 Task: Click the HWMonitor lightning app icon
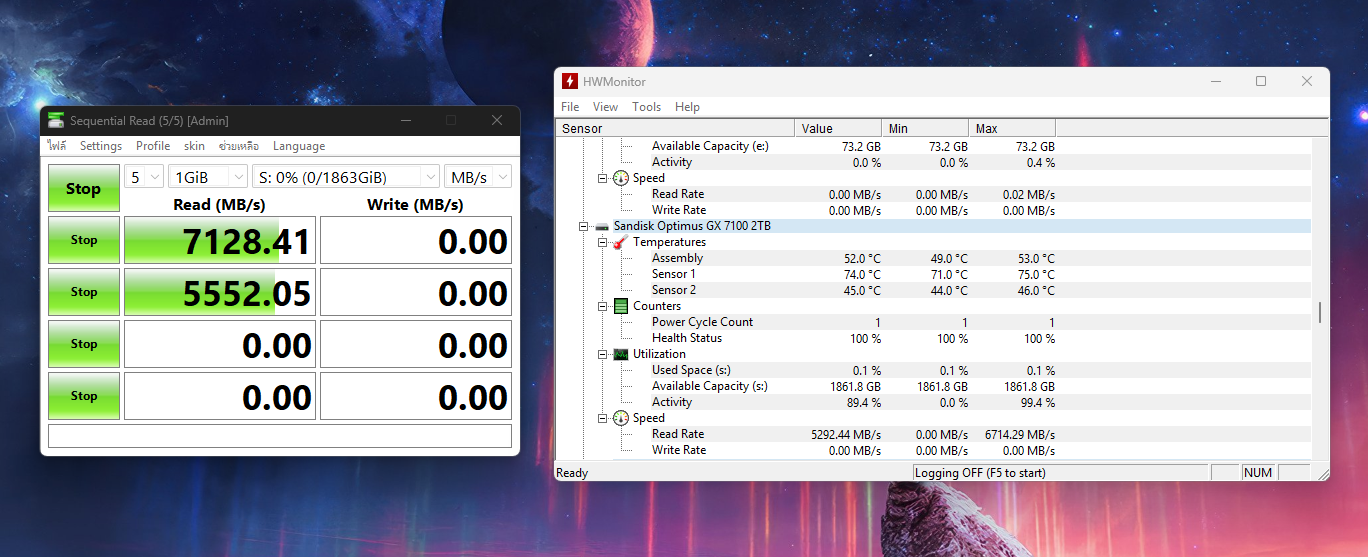coord(569,81)
